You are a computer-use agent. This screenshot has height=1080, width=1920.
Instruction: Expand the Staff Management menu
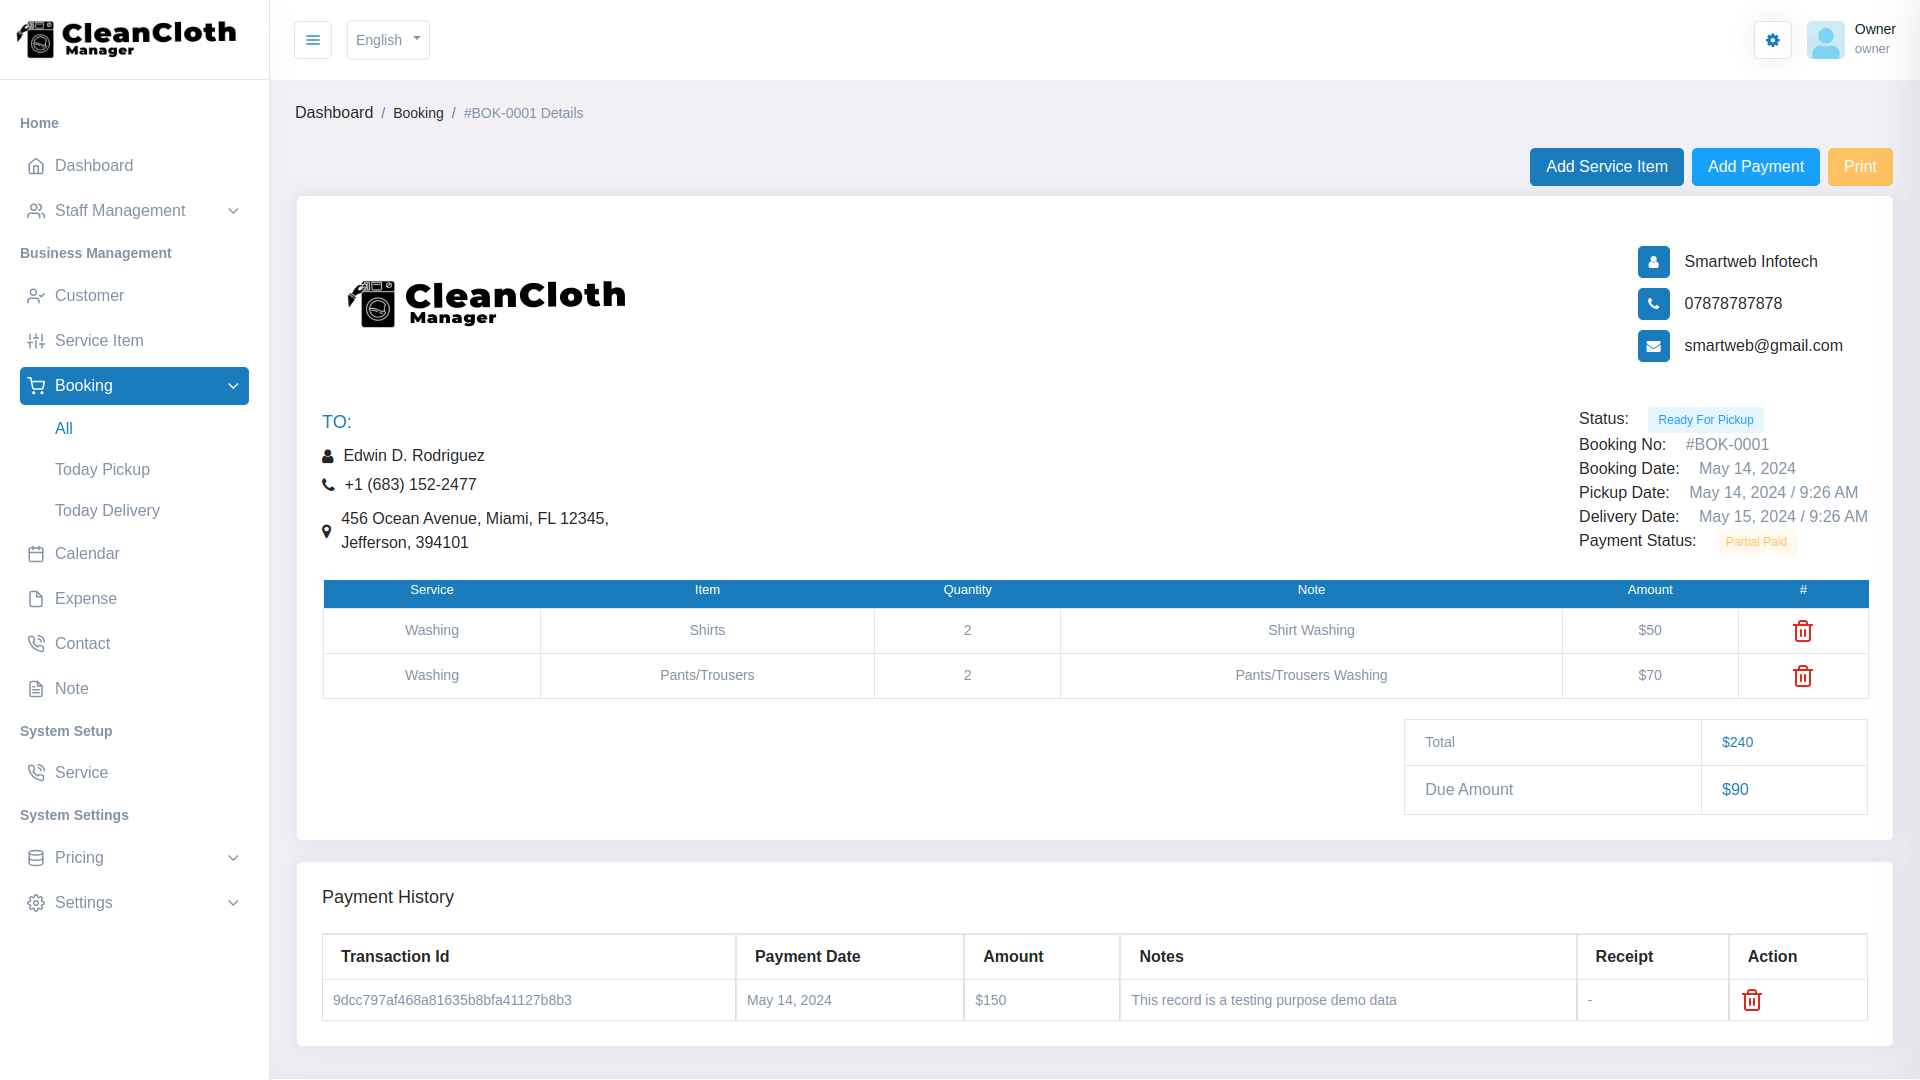120,211
